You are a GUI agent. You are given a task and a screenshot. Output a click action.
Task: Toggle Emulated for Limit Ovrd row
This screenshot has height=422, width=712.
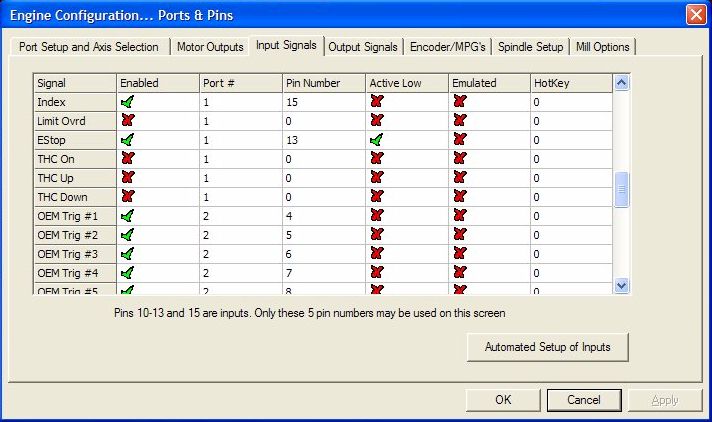click(460, 120)
